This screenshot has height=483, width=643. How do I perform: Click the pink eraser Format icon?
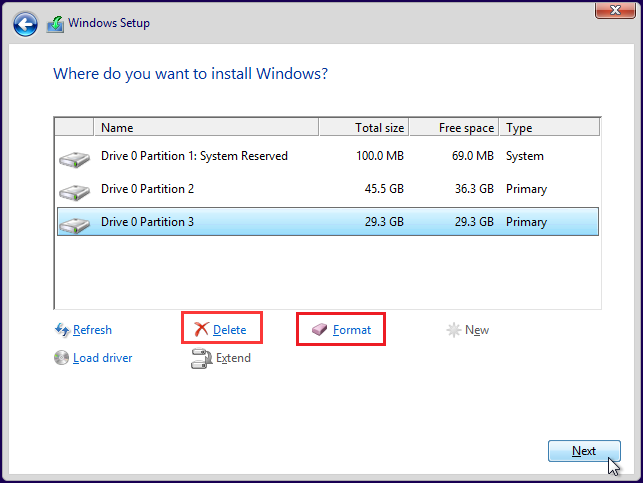click(x=319, y=329)
